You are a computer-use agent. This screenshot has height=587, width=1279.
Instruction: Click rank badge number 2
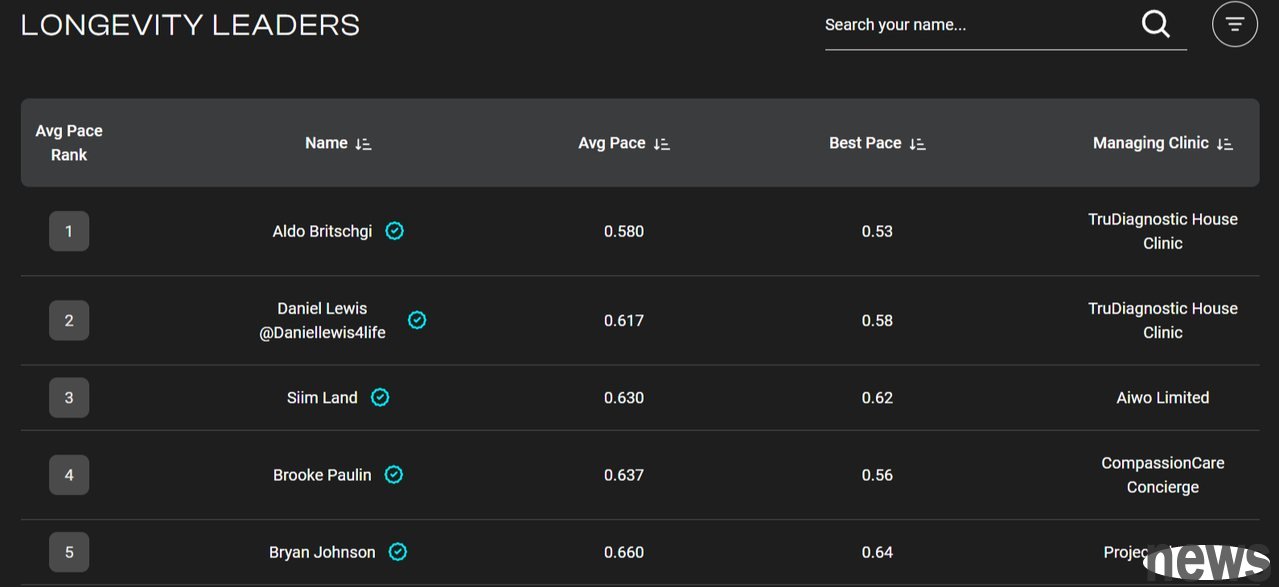69,320
